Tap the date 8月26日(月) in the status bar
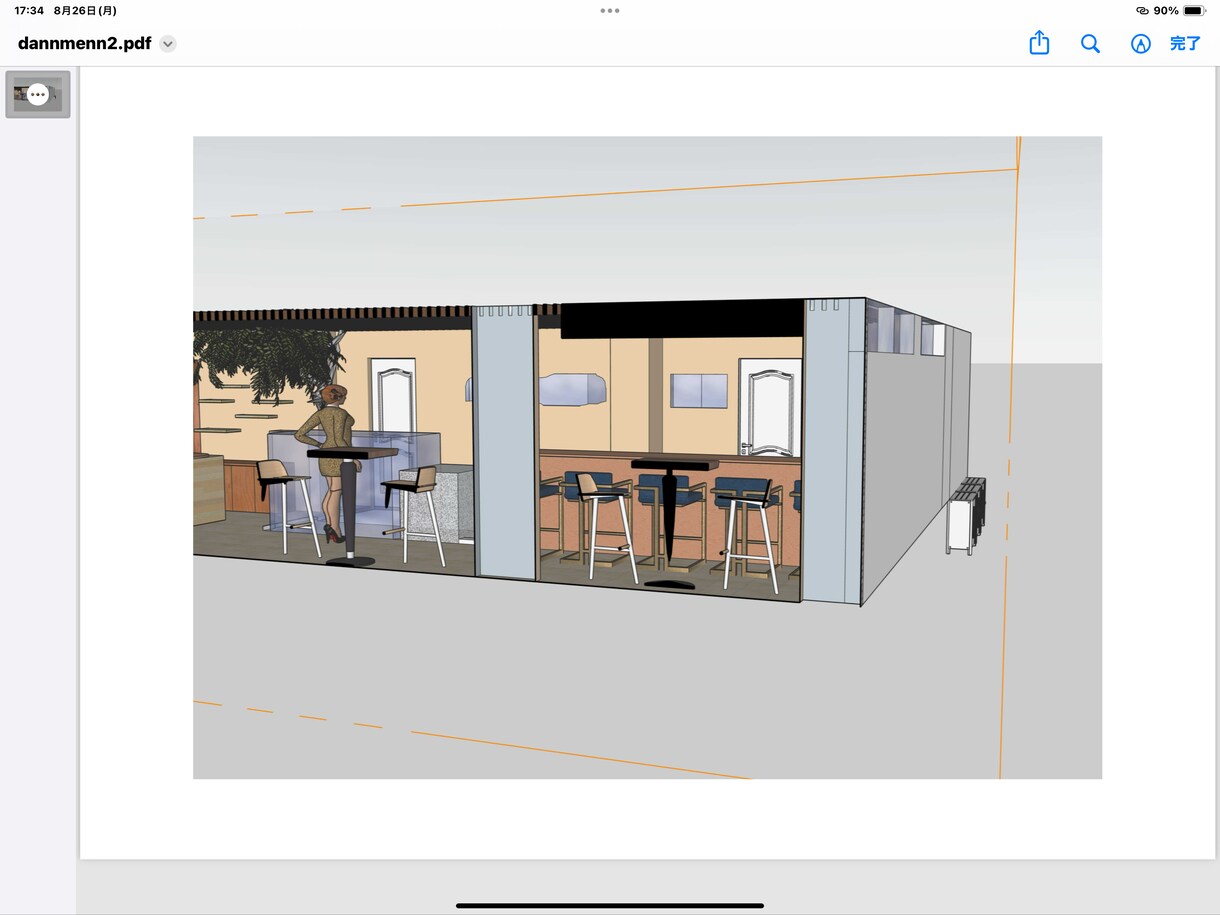The height and width of the screenshot is (915, 1220). click(85, 10)
